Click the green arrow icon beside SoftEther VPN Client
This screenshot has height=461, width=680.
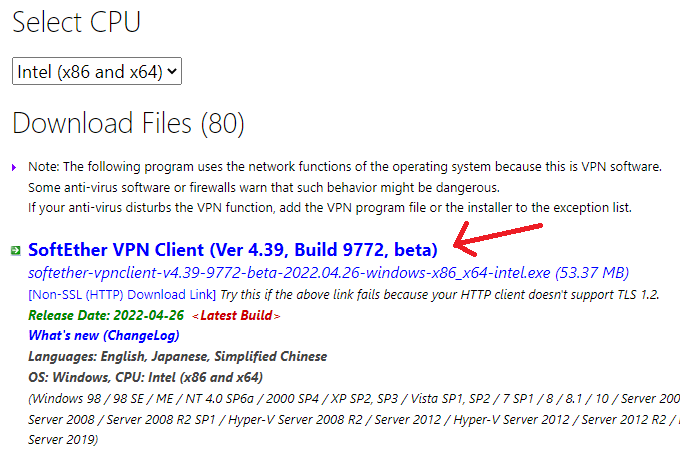click(16, 250)
